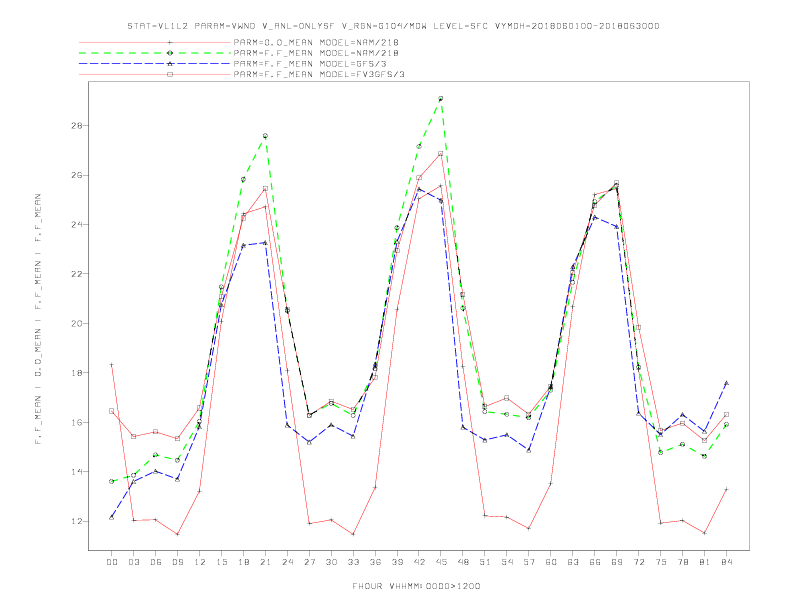Click x-axis tick label 45
Screen dimensions: 792x612
tap(441, 562)
